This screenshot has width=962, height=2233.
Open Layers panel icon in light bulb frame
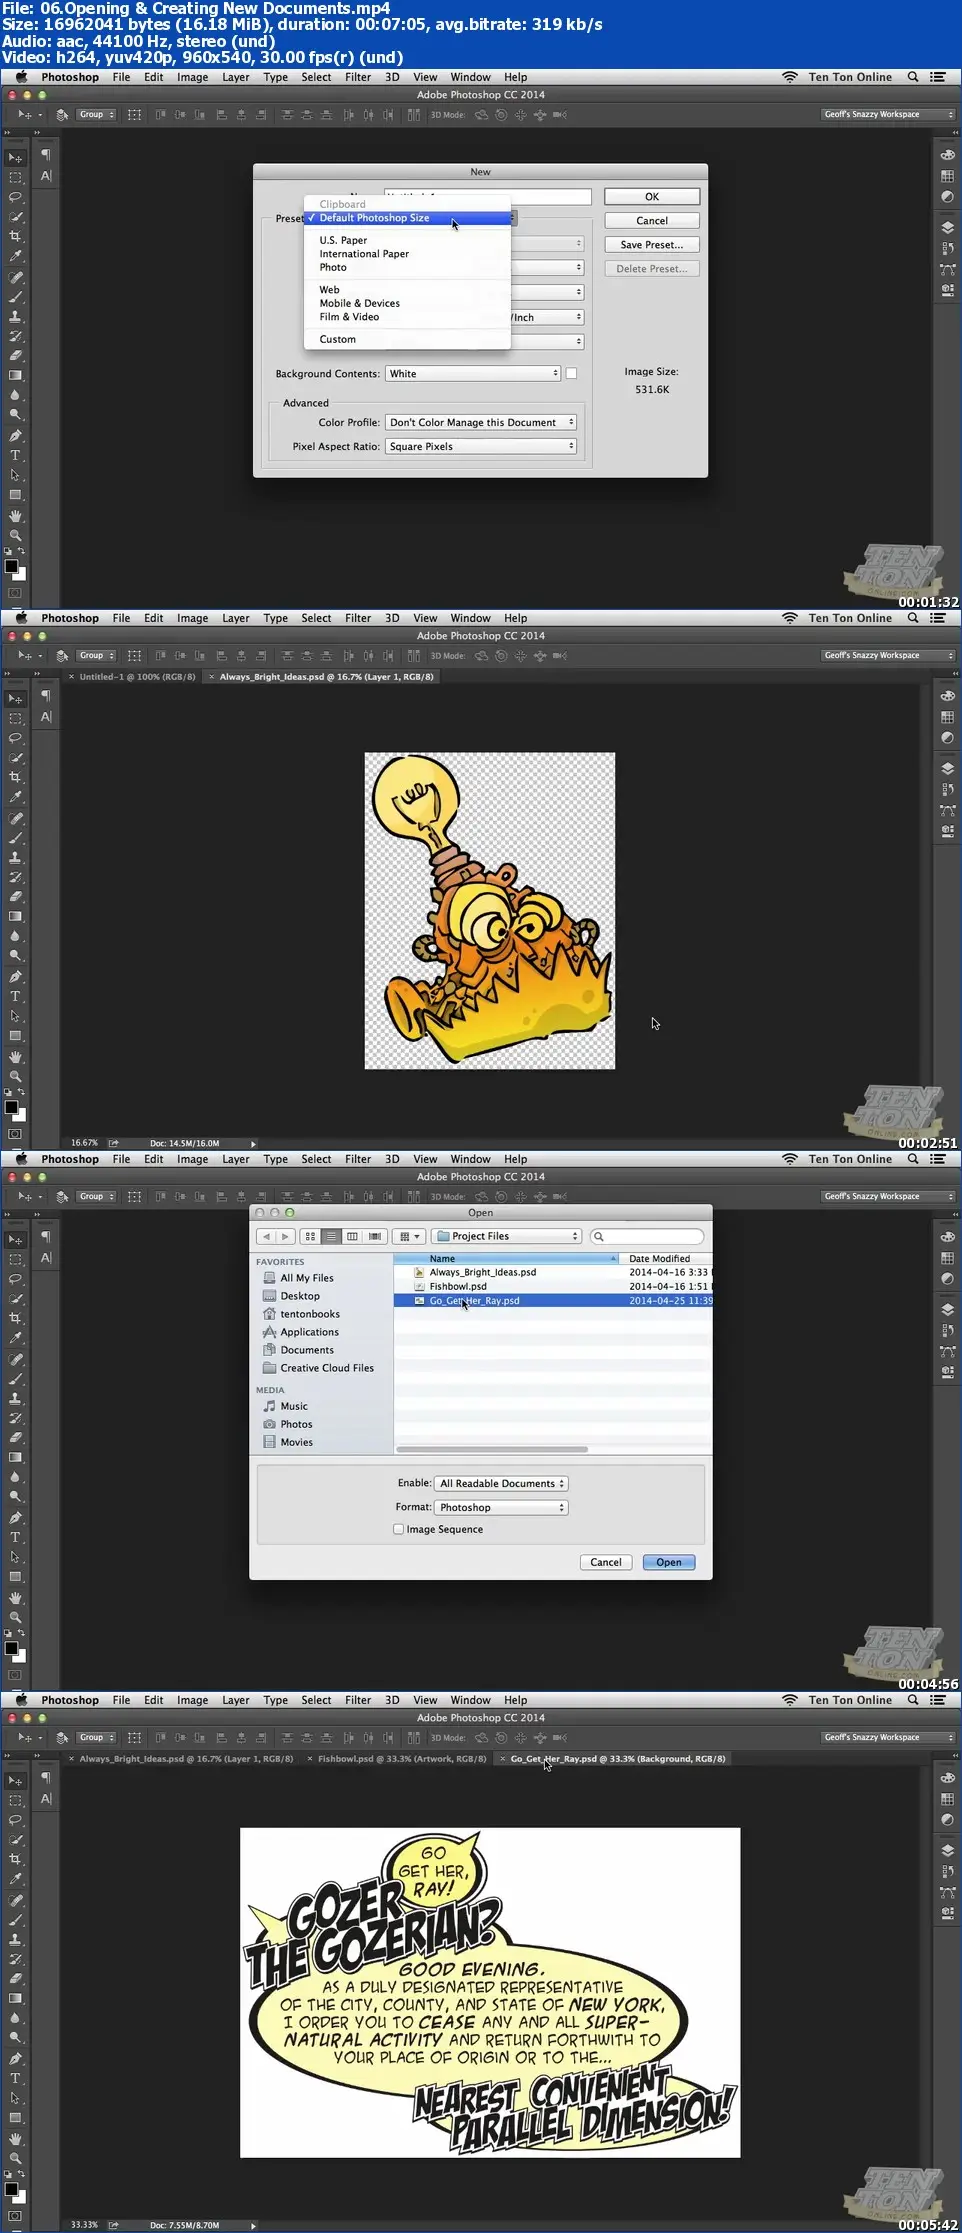(x=947, y=768)
